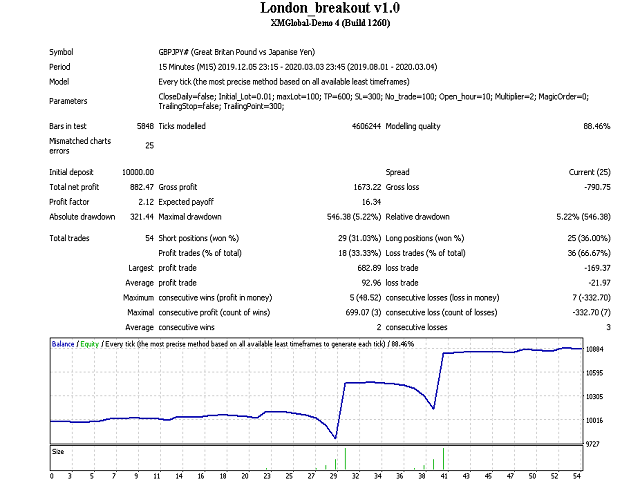This screenshot has width=640, height=480.
Task: Select the modelling quality value "88.46%"
Action: click(597, 126)
